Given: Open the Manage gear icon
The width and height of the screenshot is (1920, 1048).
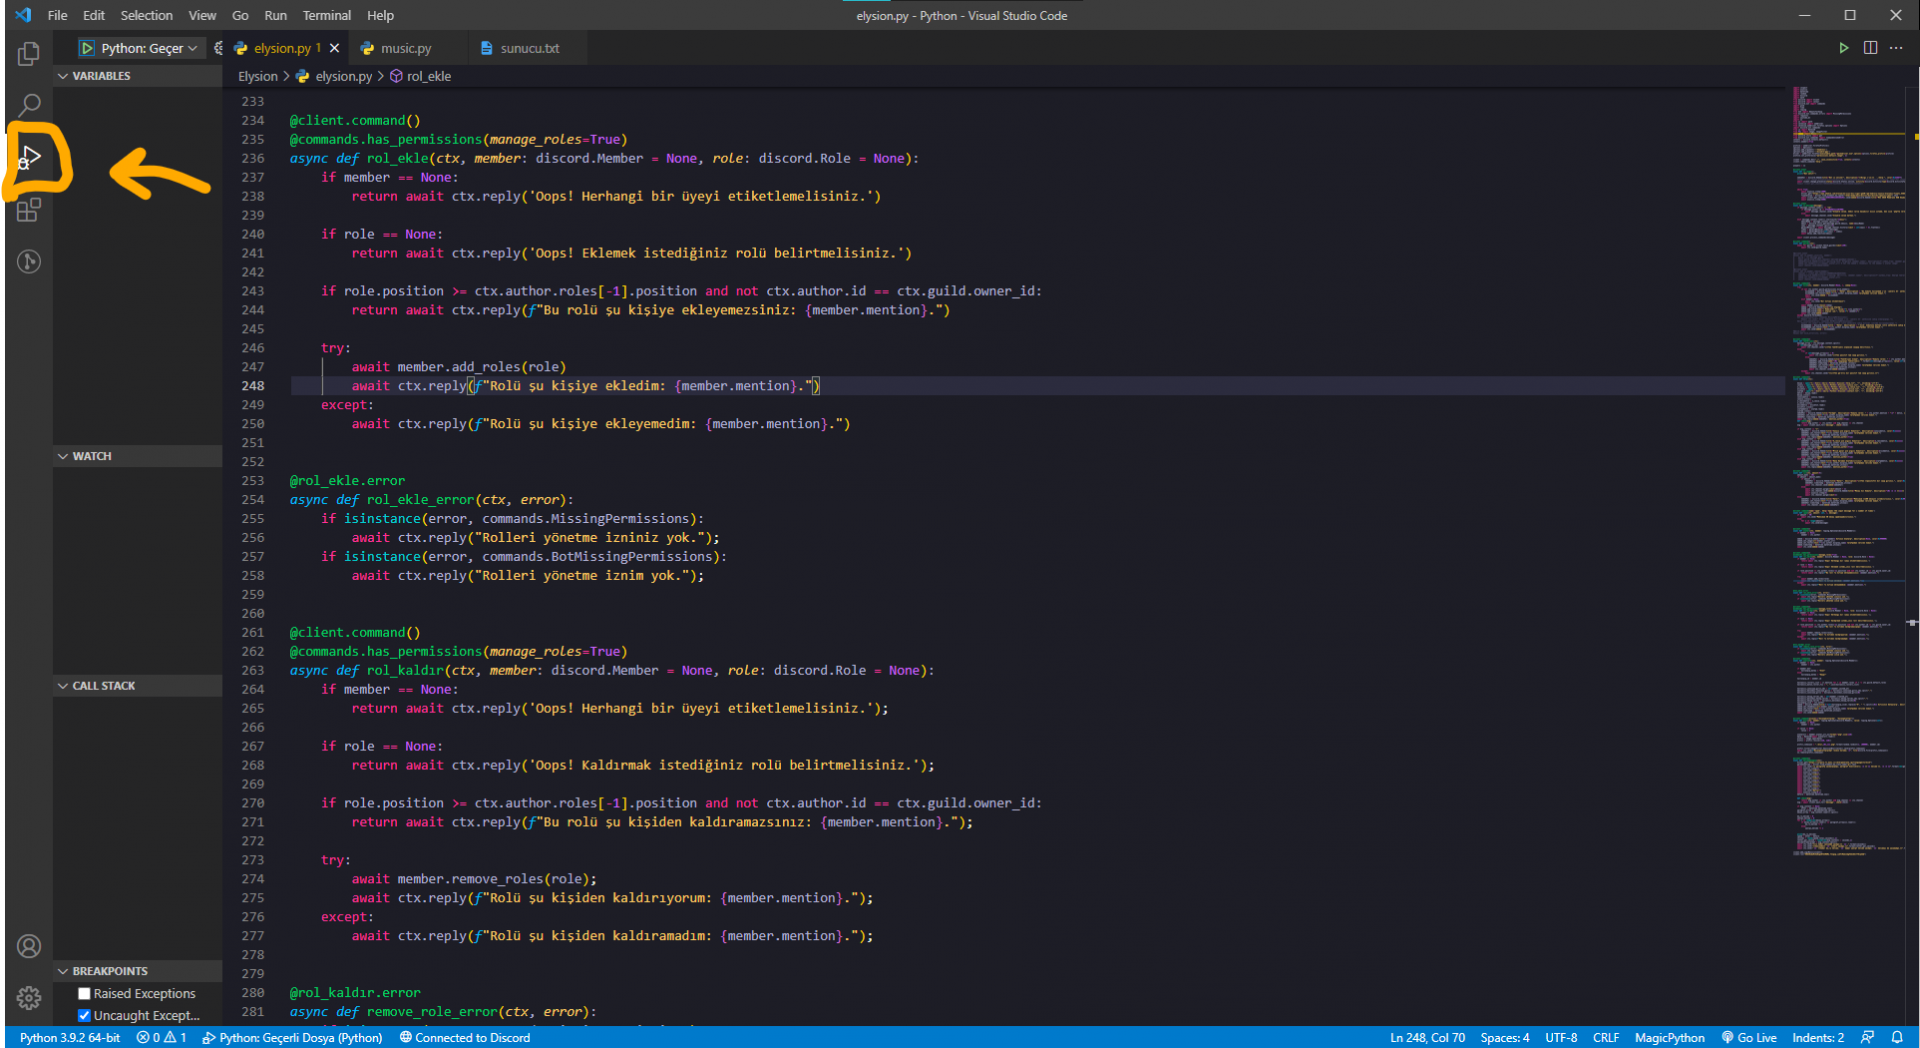Looking at the screenshot, I should [29, 997].
